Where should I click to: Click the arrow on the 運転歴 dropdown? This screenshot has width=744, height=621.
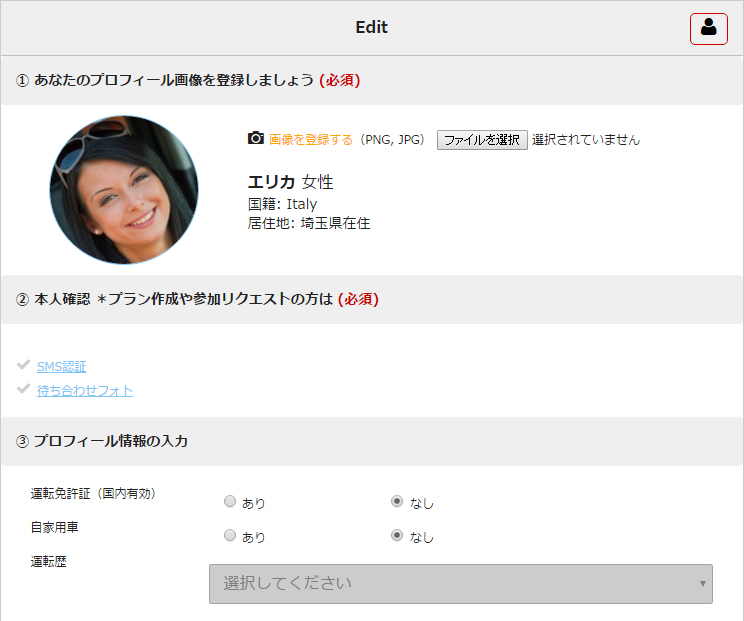pyautogui.click(x=703, y=583)
